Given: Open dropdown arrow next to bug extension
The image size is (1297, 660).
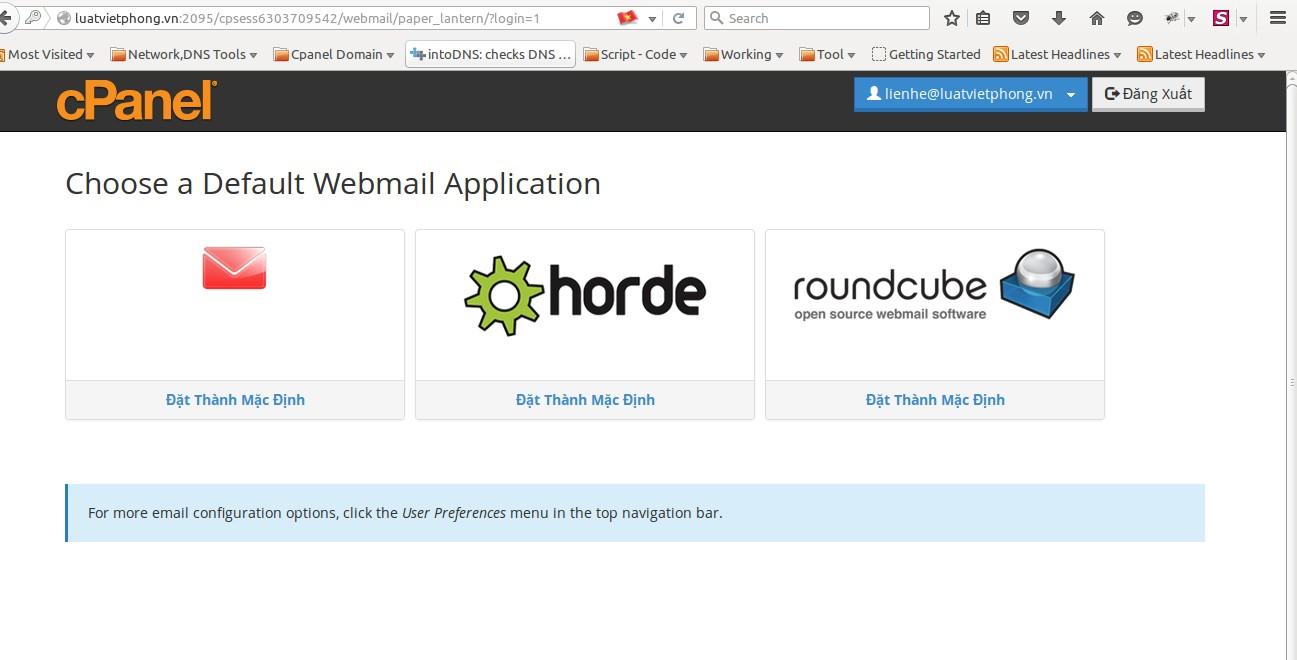Looking at the screenshot, I should (1191, 19).
